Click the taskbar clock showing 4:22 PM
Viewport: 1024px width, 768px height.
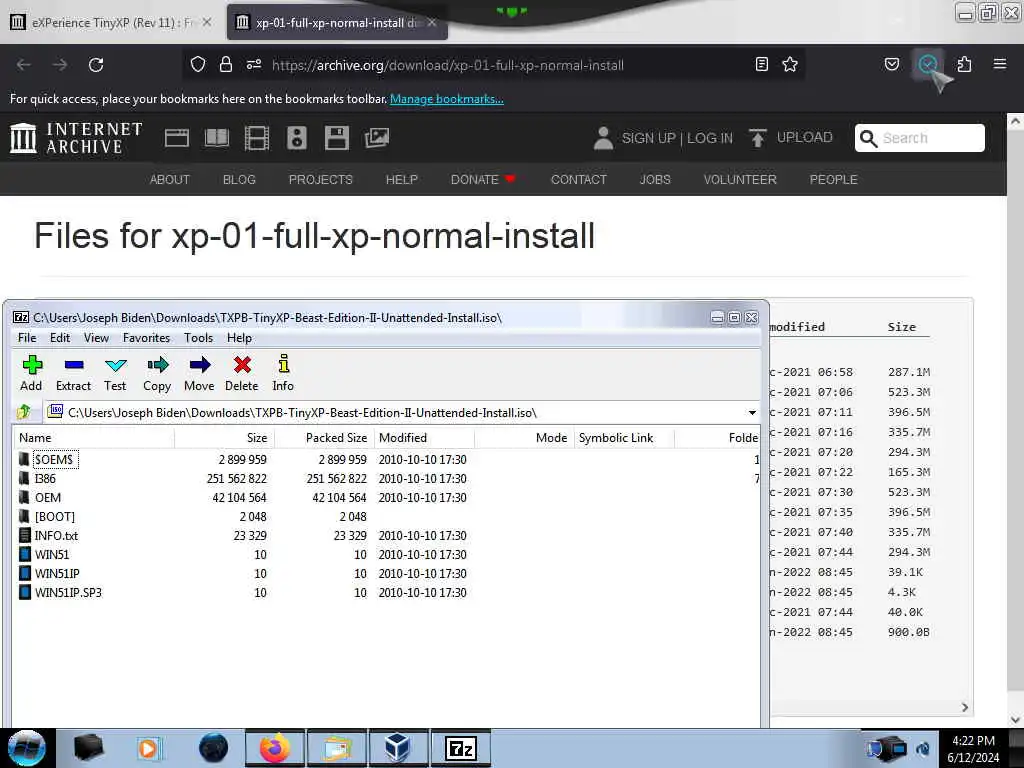tap(973, 748)
